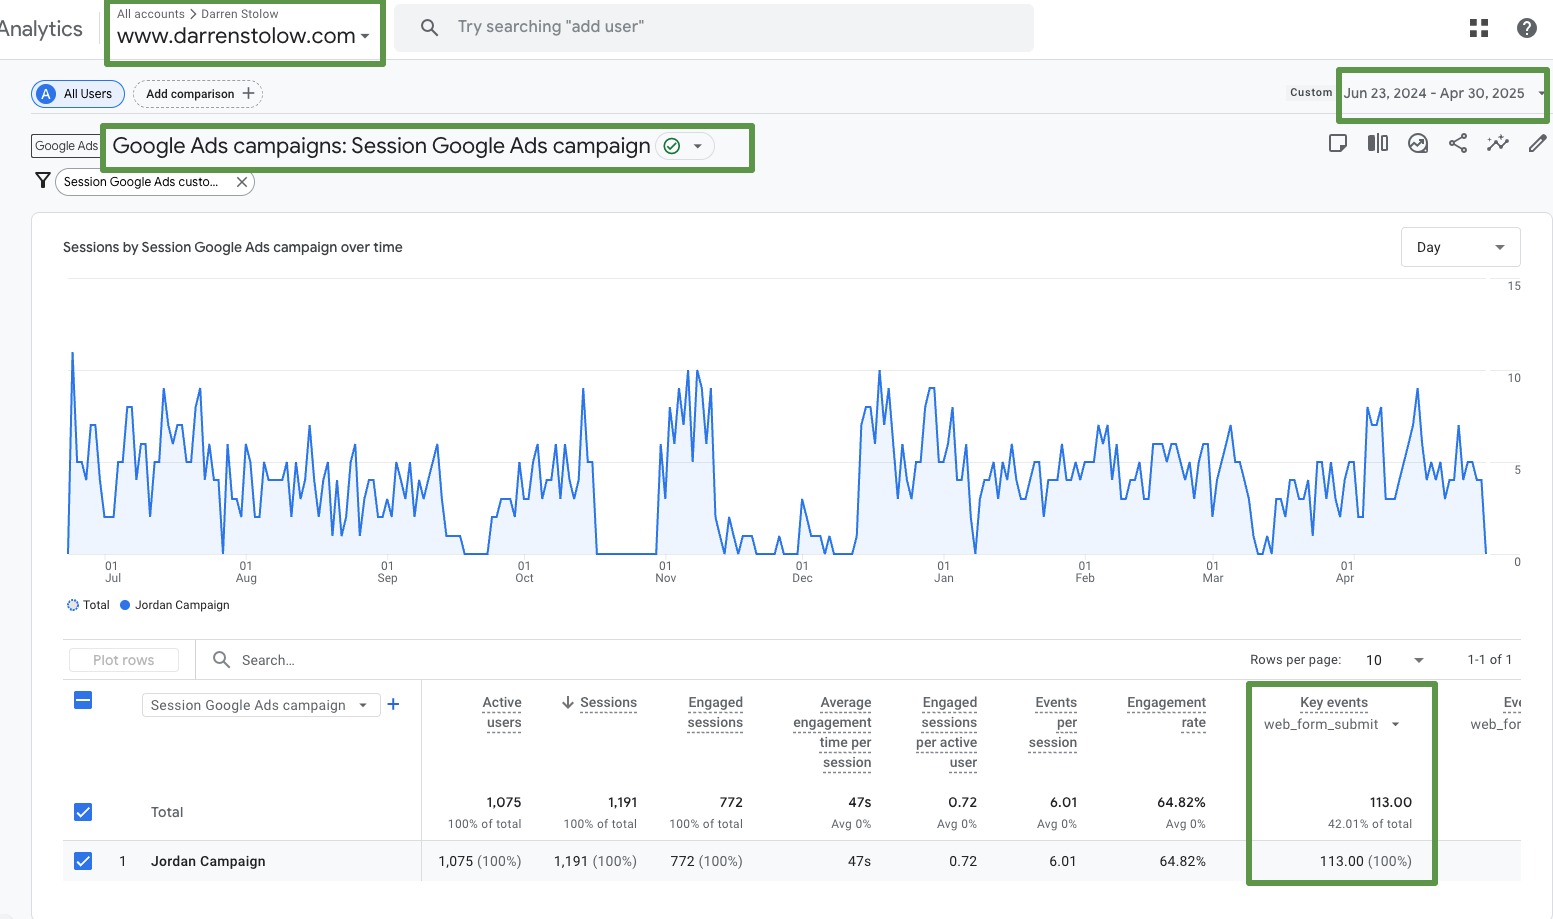Image resolution: width=1553 pixels, height=919 pixels.
Task: Click the green report status check icon
Action: click(x=672, y=146)
